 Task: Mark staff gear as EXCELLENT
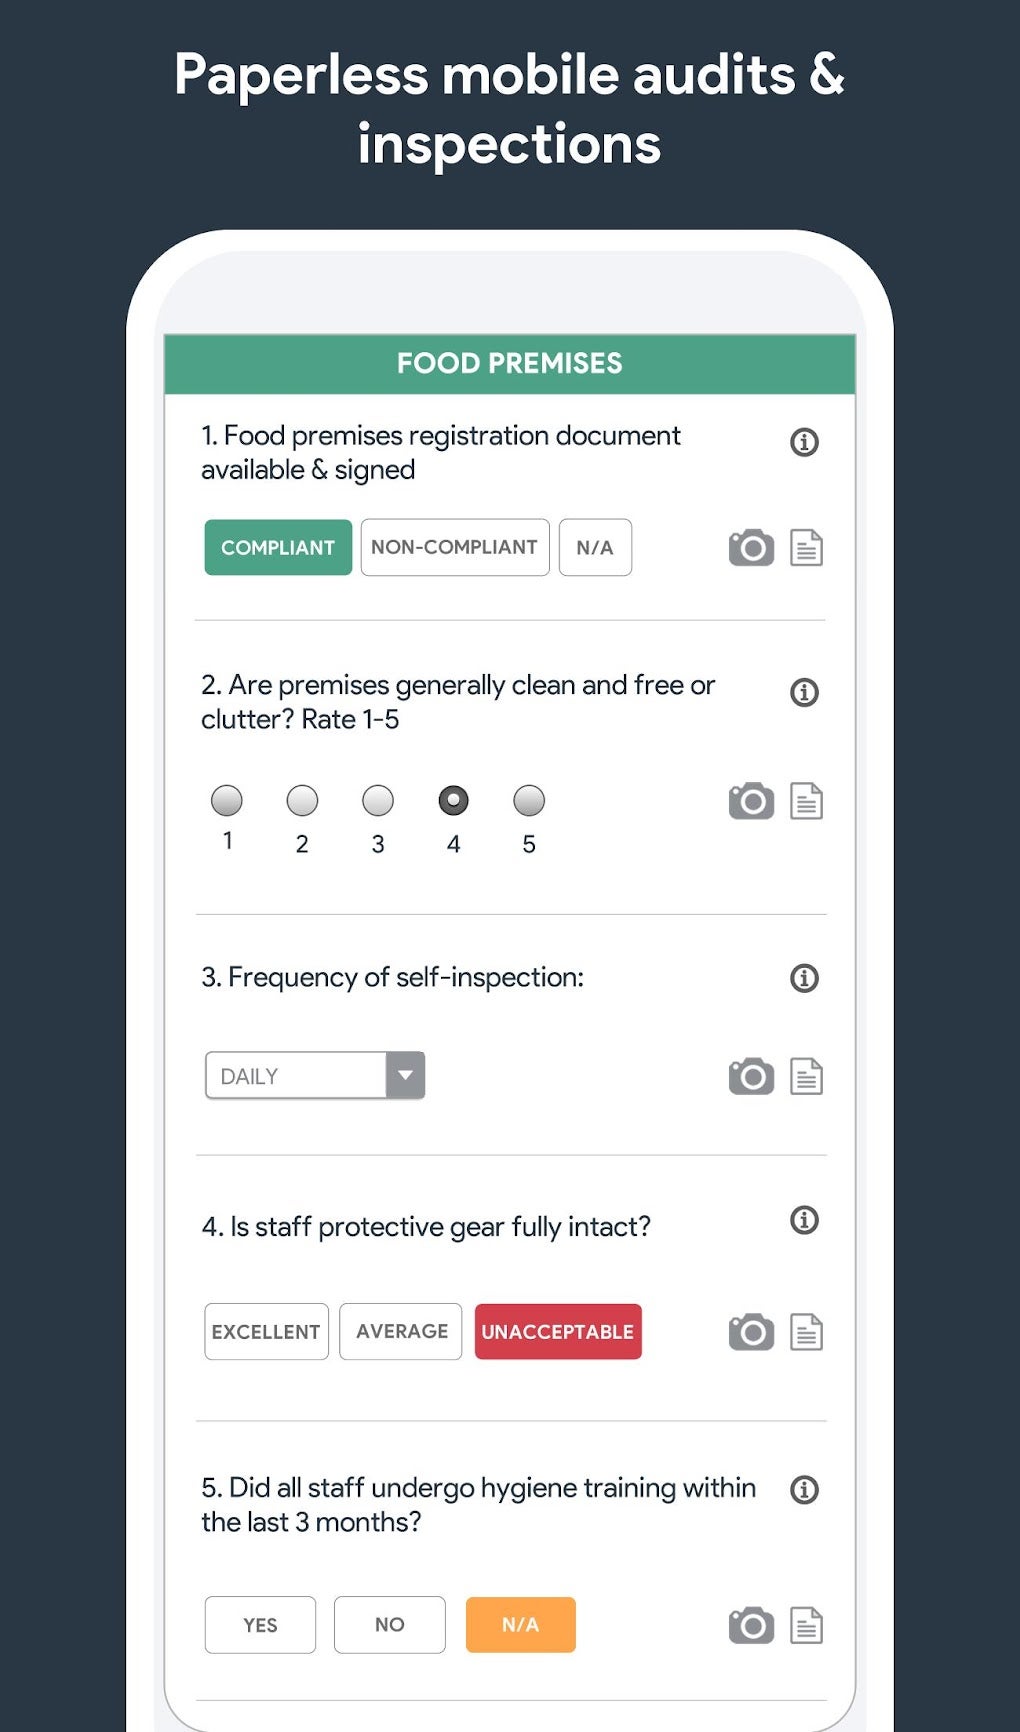click(x=266, y=1331)
